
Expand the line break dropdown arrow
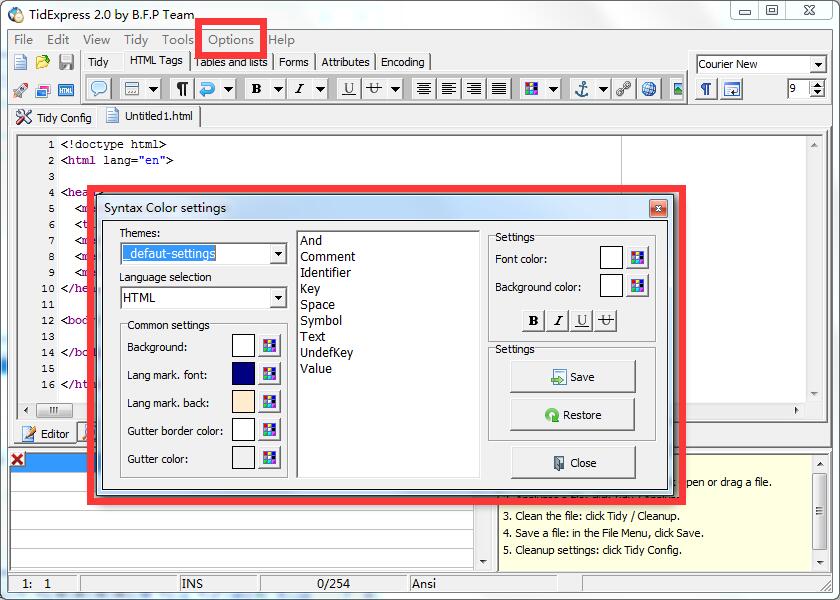tap(229, 89)
